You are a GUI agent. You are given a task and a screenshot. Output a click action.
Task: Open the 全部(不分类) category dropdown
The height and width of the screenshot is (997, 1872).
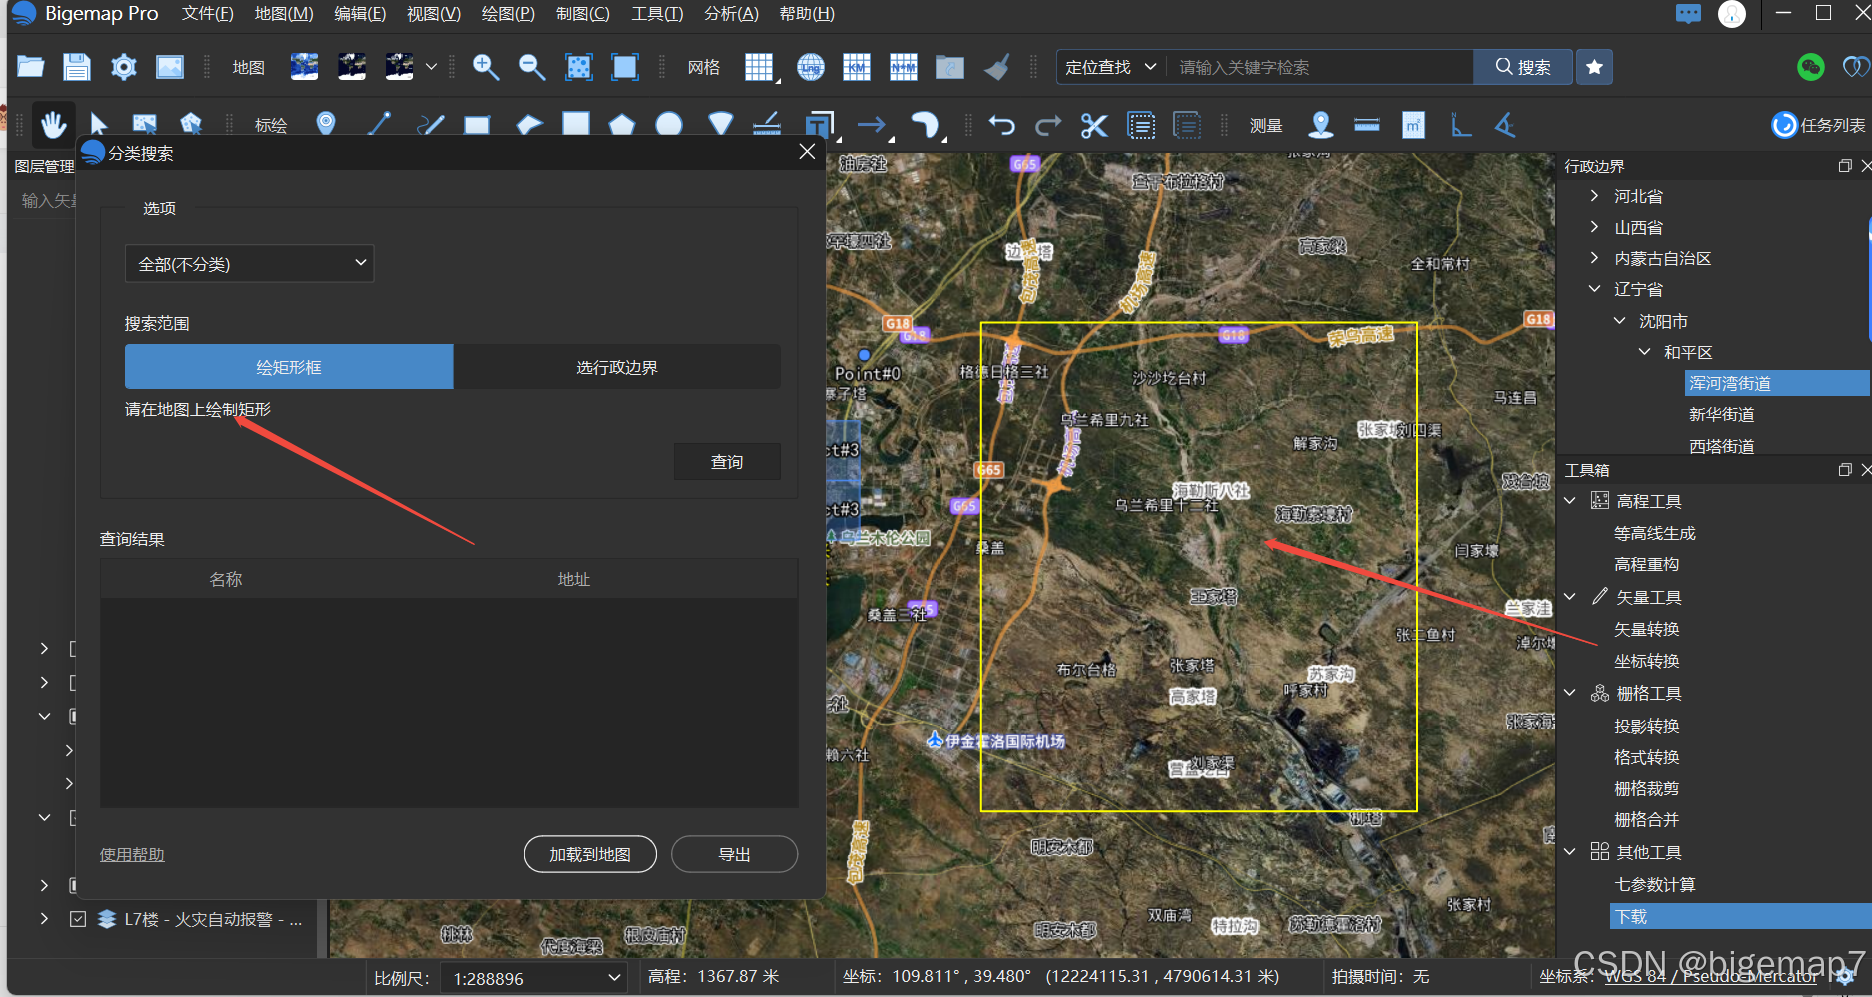(x=249, y=263)
